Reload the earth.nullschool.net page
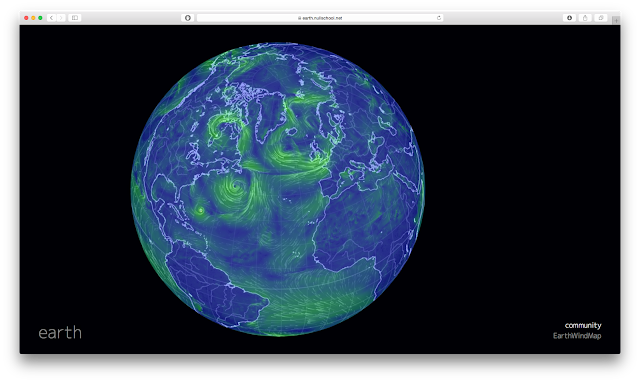Image resolution: width=640 pixels, height=382 pixels. 439,18
